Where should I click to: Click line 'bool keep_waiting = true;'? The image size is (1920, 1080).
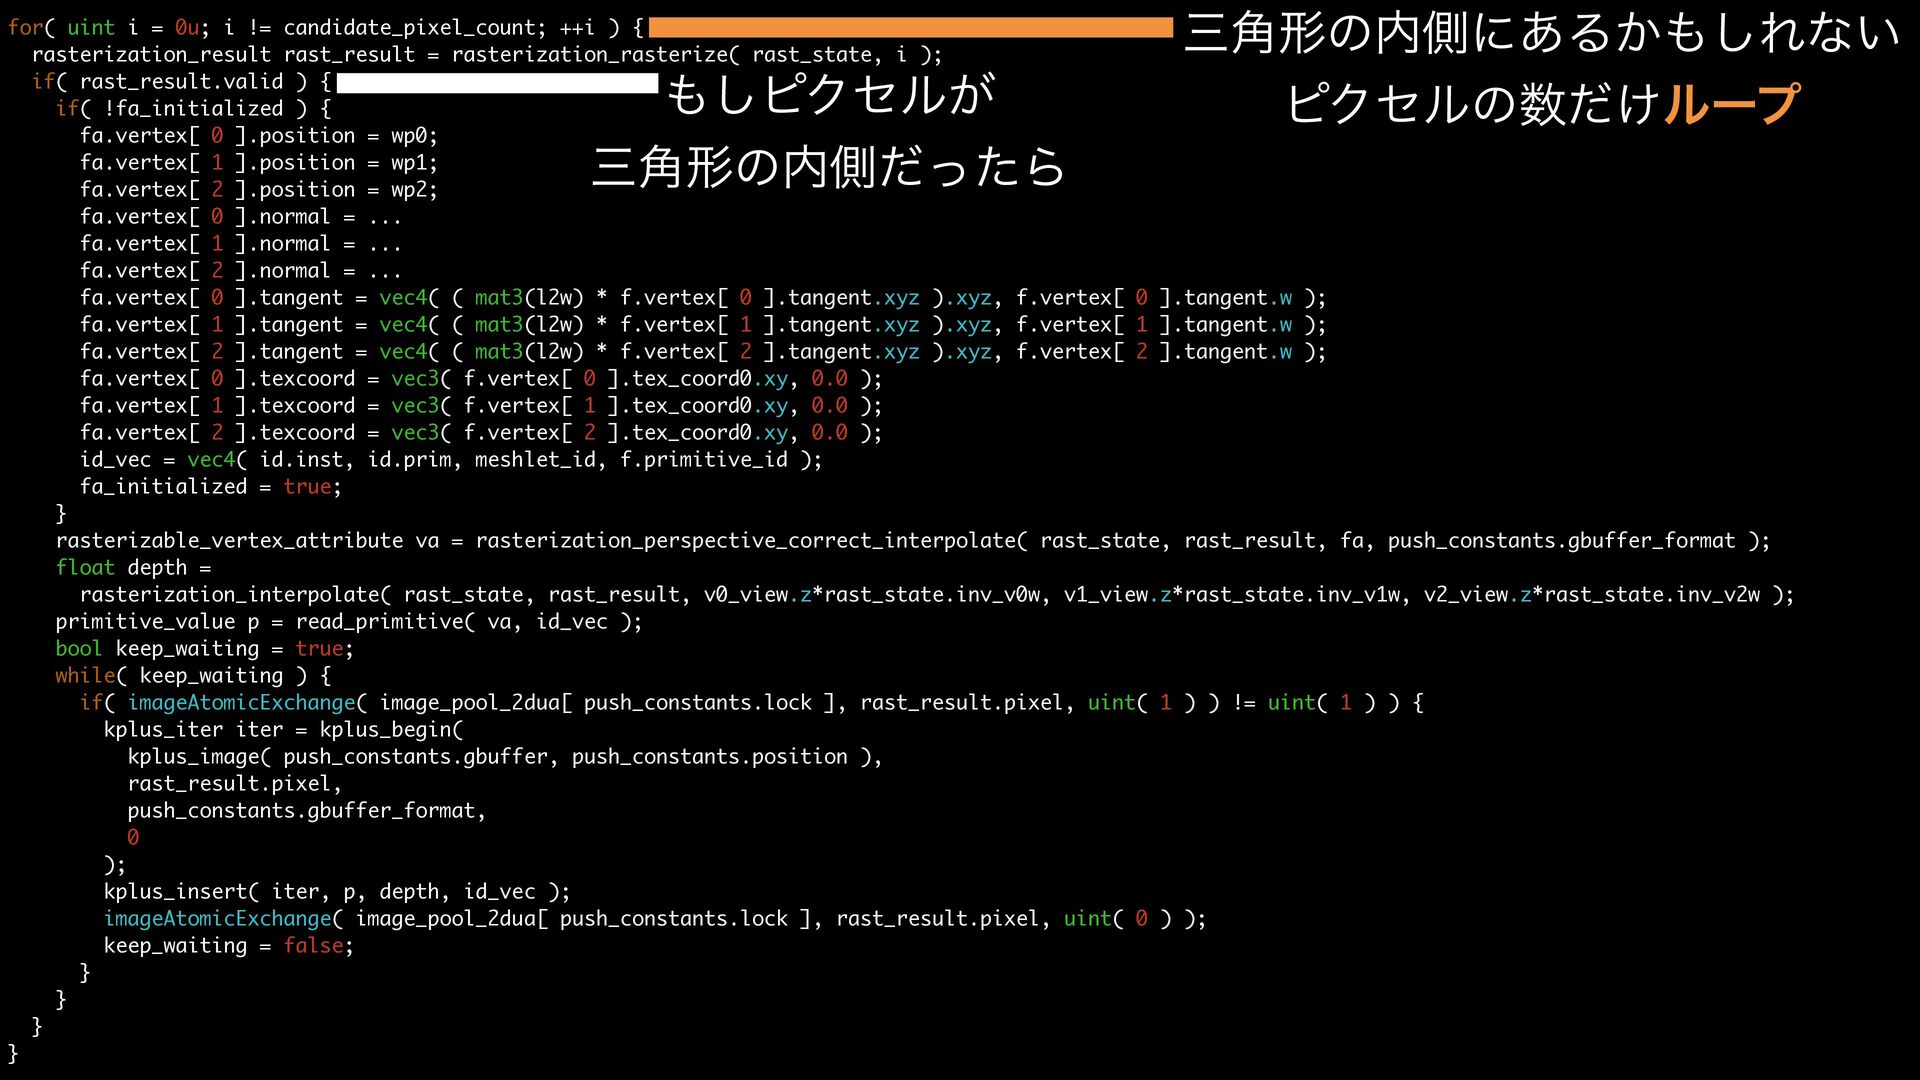(205, 649)
